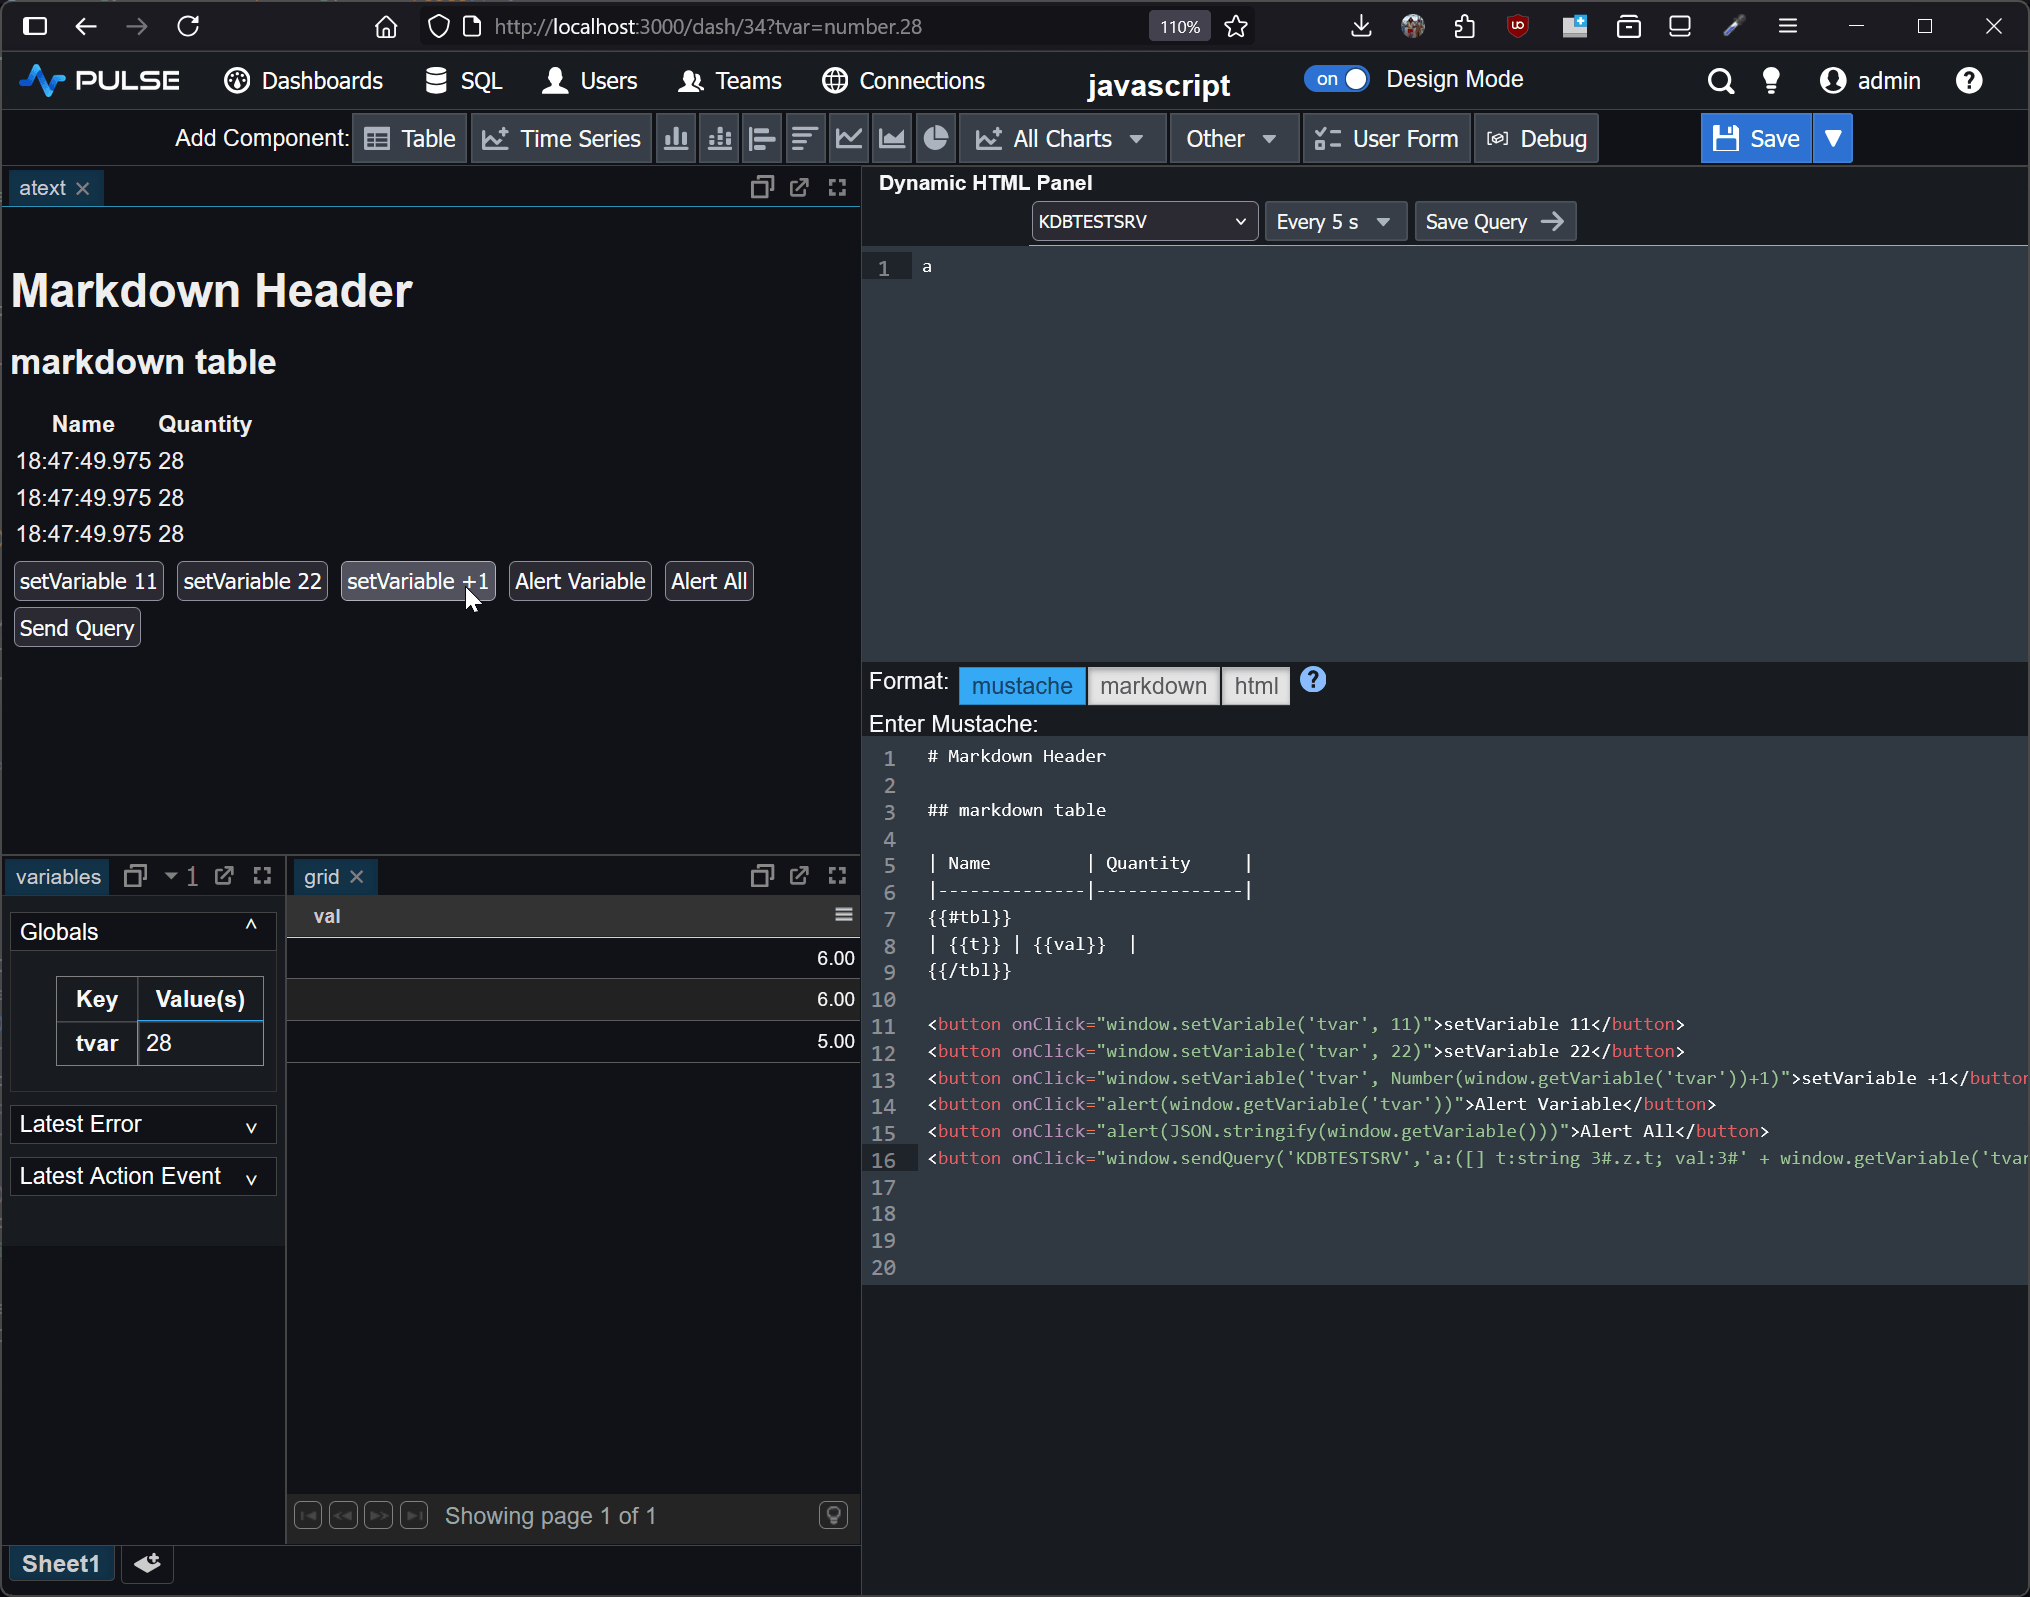Open the Other components dropdown
The image size is (2030, 1597).
[1232, 139]
